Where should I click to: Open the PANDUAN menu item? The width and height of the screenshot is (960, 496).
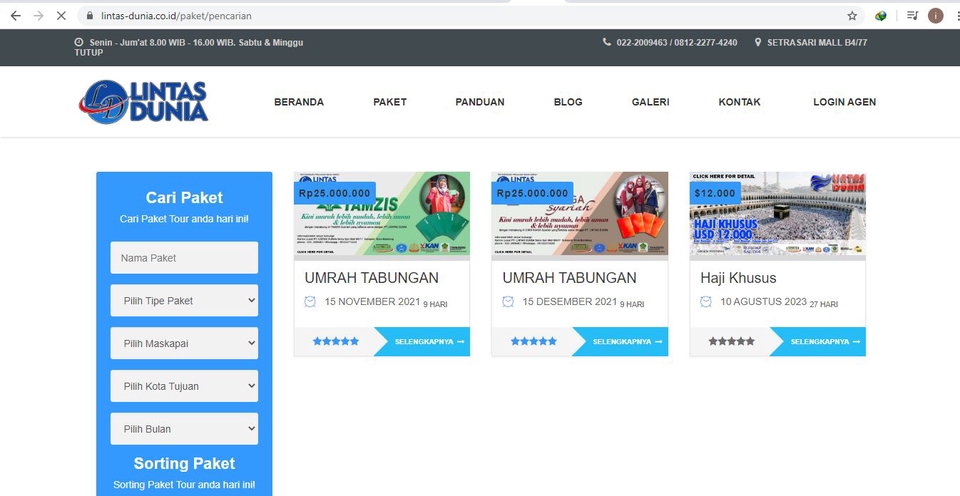tap(480, 102)
